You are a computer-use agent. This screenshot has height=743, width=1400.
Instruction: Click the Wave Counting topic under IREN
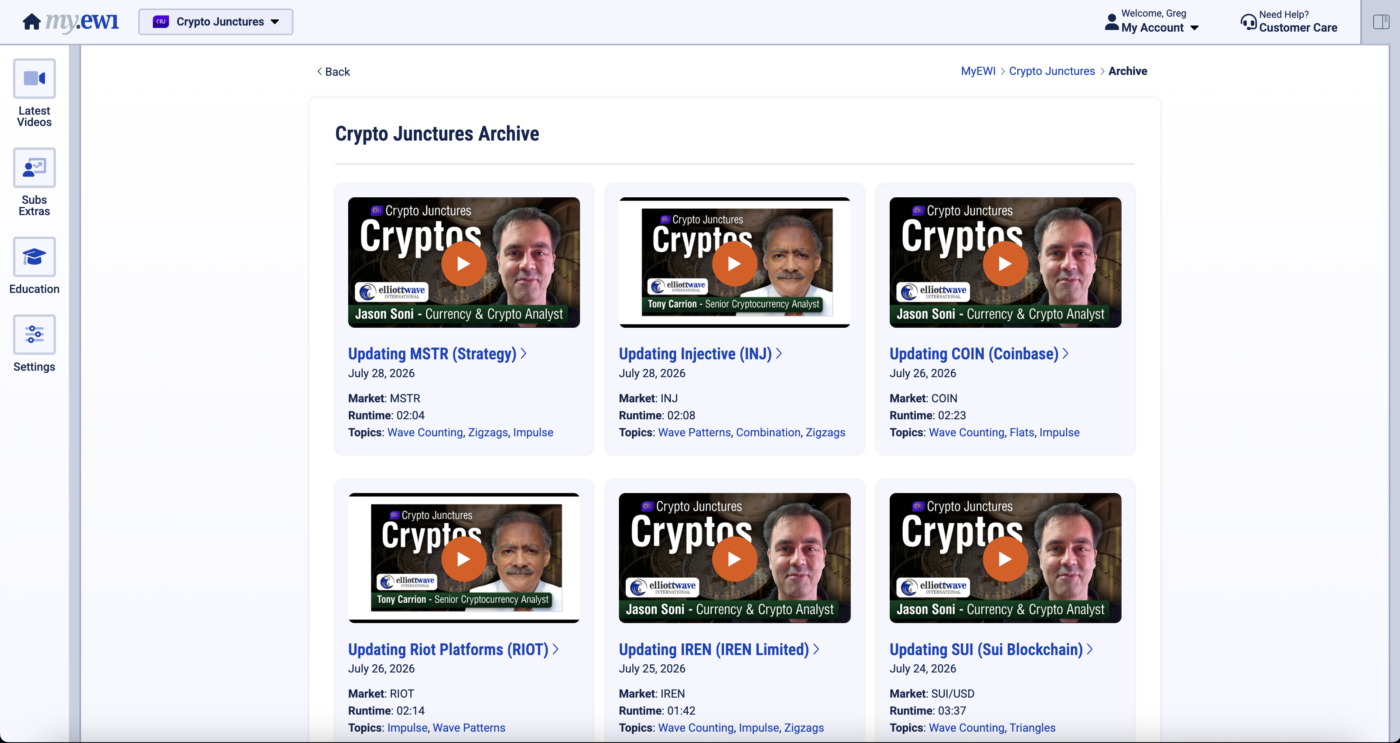pyautogui.click(x=696, y=728)
